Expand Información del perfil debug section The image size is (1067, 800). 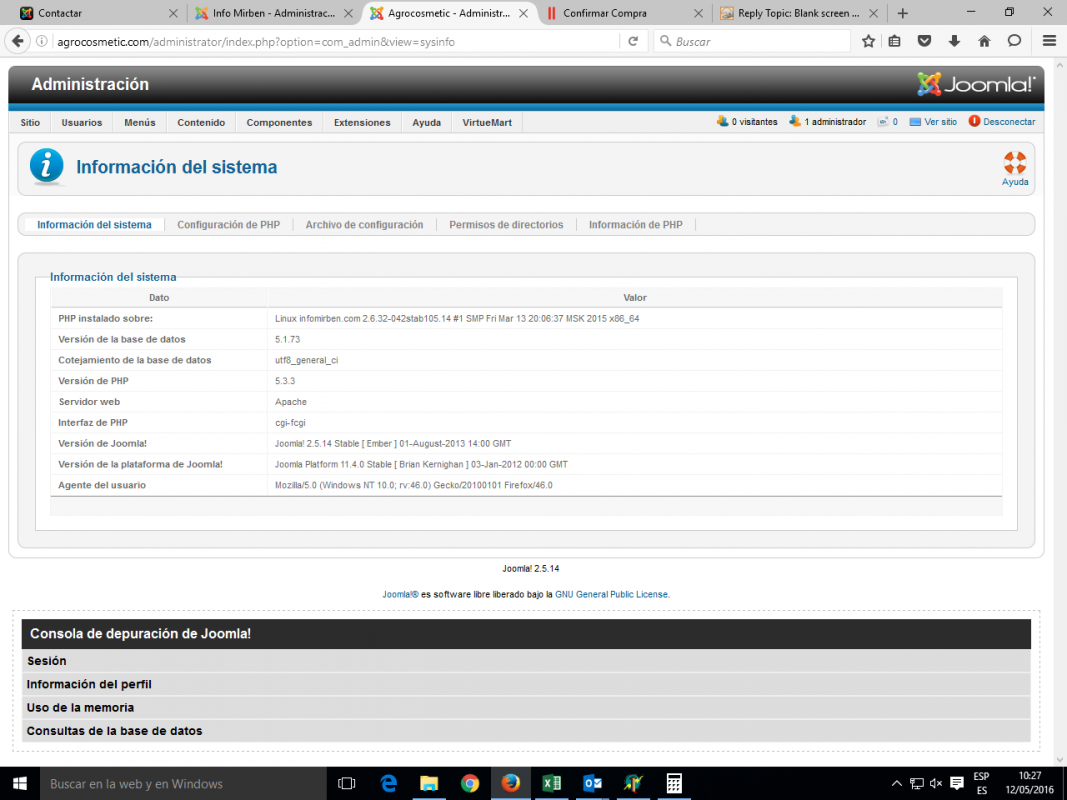pyautogui.click(x=89, y=684)
